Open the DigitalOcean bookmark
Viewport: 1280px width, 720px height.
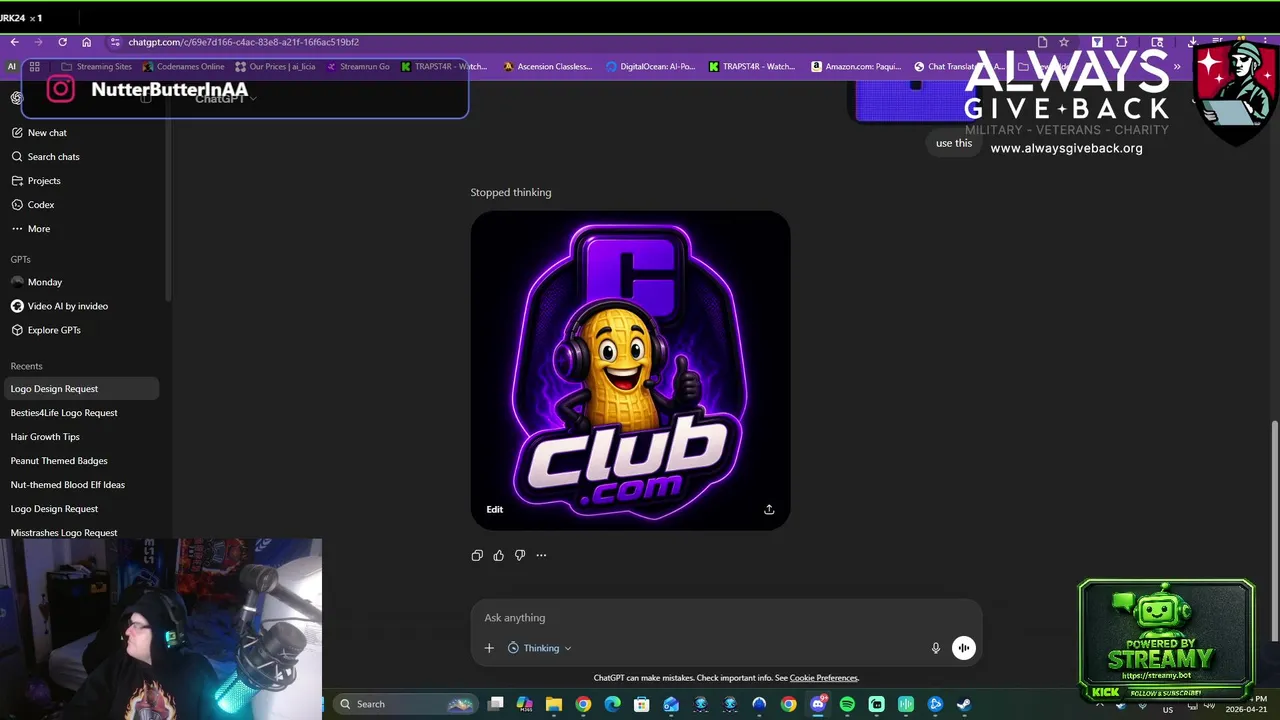click(650, 67)
